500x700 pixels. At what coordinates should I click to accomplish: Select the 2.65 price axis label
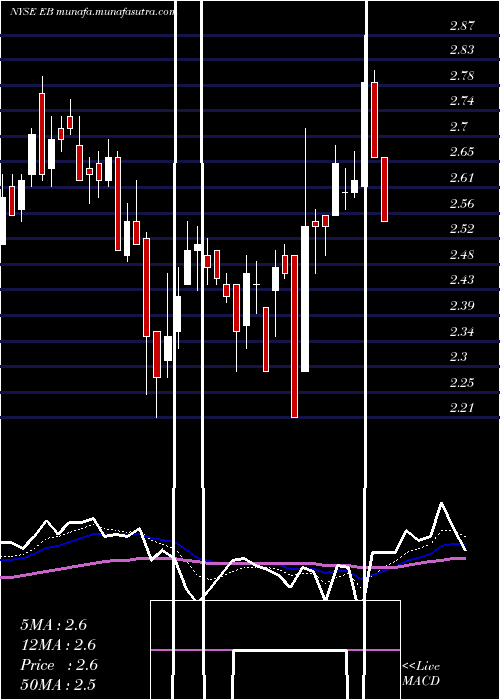coord(462,152)
